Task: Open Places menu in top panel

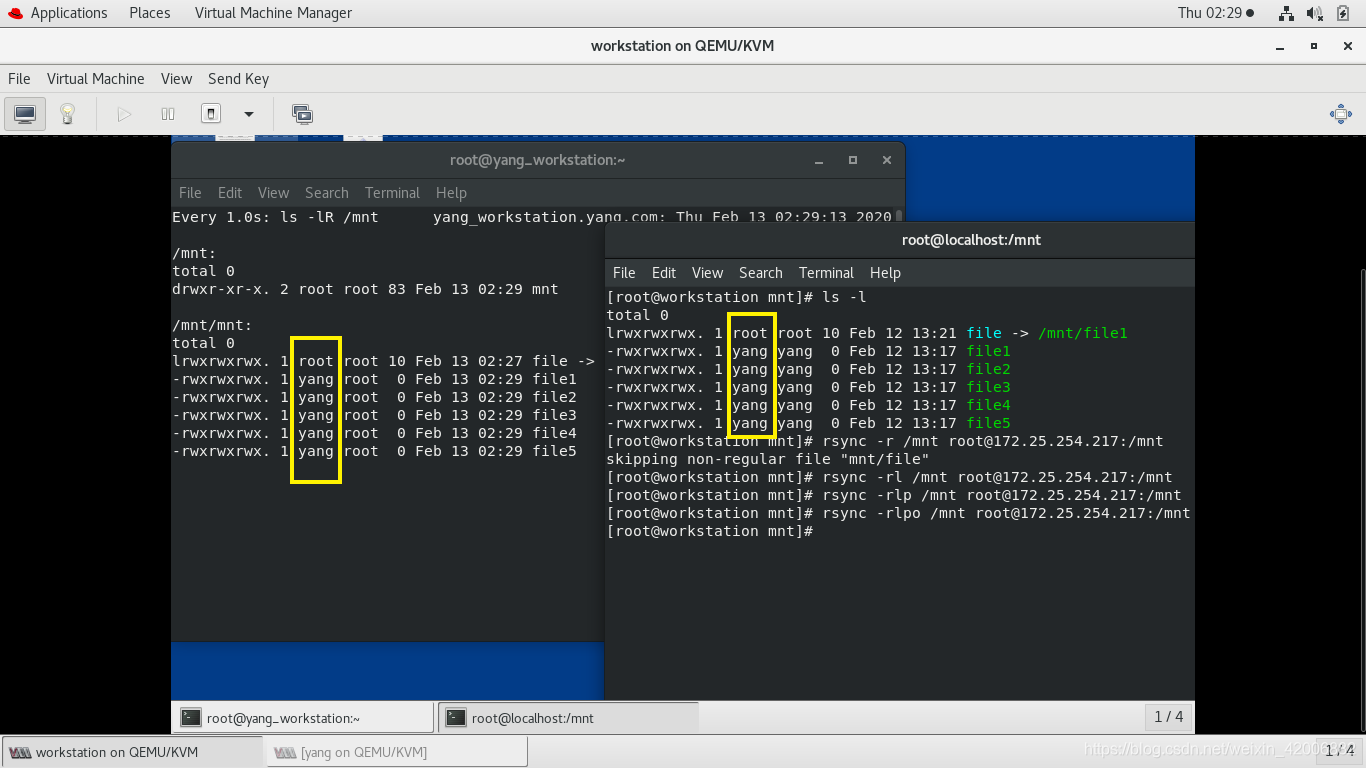Action: (150, 13)
